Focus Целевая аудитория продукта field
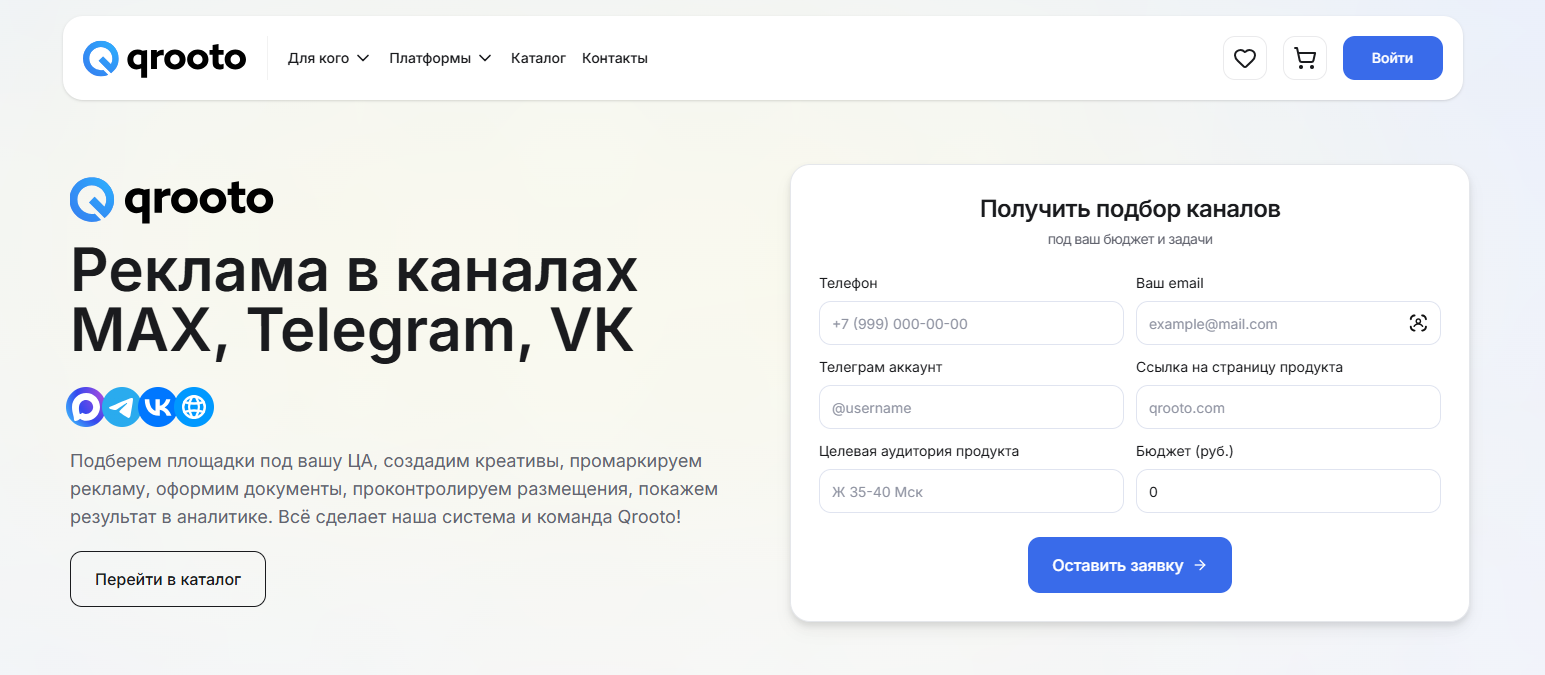 971,491
